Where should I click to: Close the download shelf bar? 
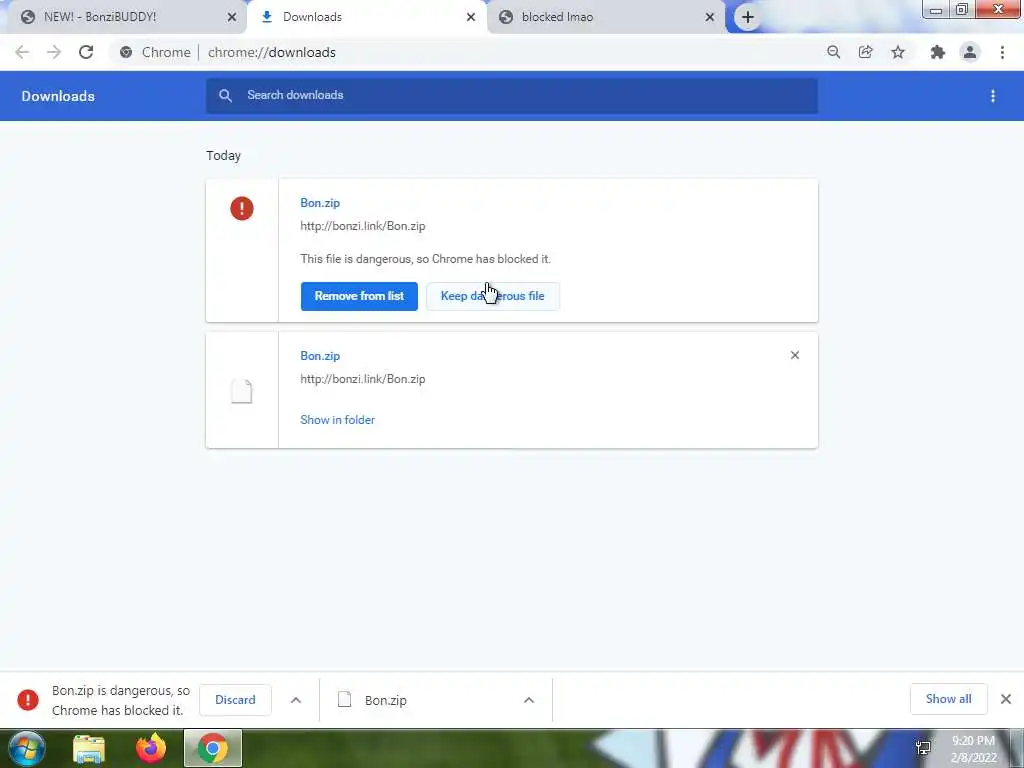pyautogui.click(x=1006, y=699)
